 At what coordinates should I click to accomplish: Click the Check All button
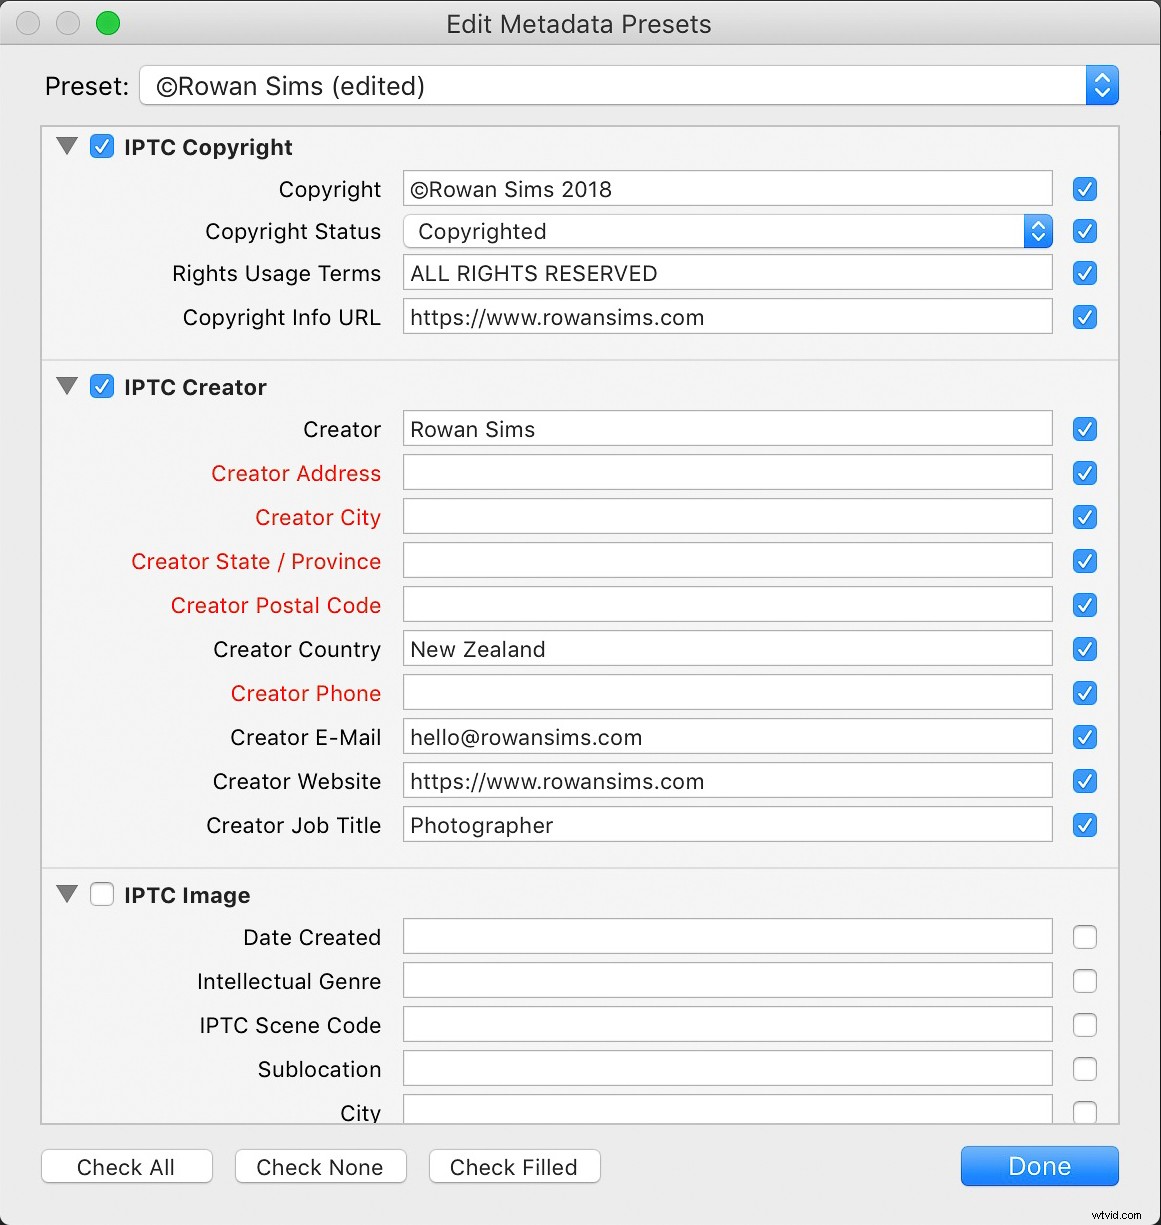126,1166
